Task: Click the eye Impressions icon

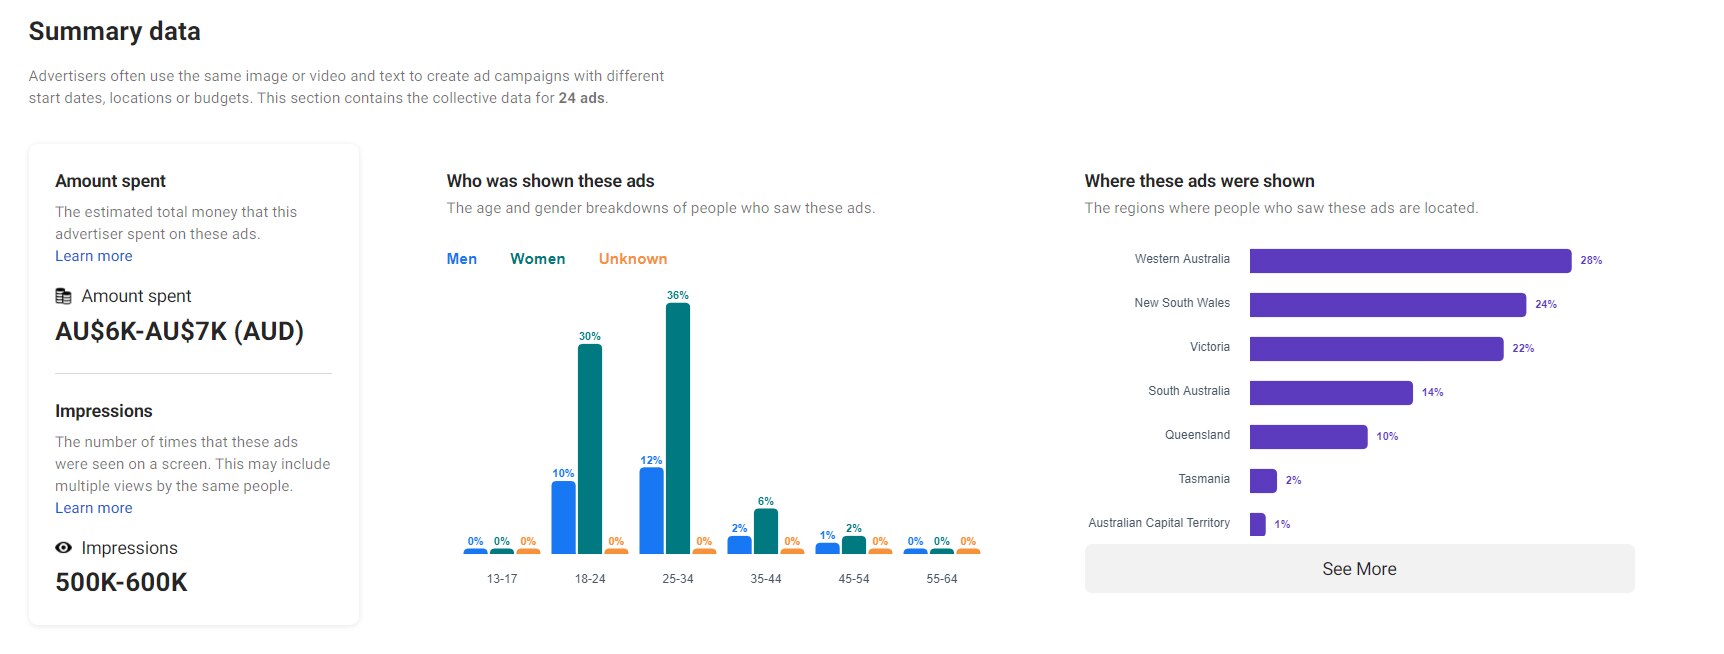Action: [x=63, y=547]
